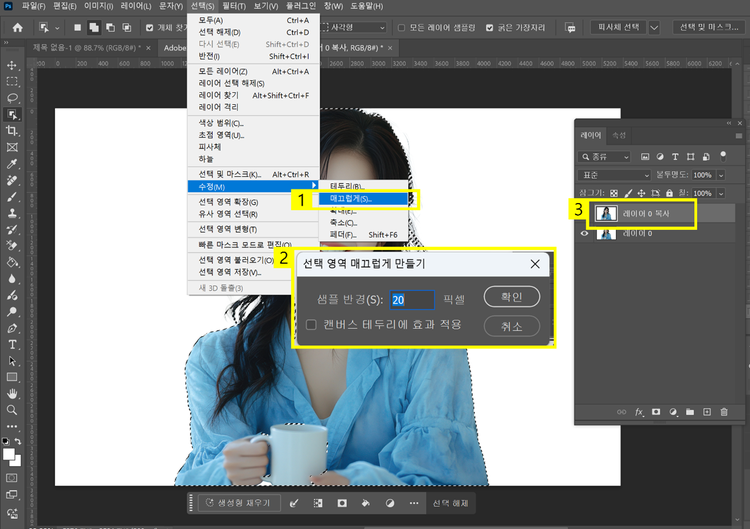Open the layers panel menu icon

tap(739, 136)
